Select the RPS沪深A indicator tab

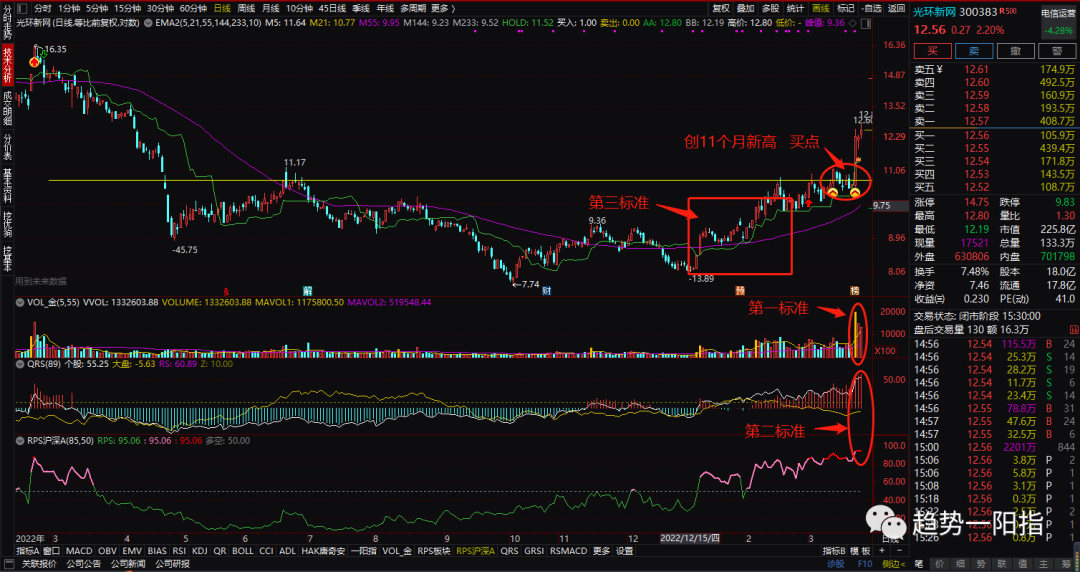475,551
